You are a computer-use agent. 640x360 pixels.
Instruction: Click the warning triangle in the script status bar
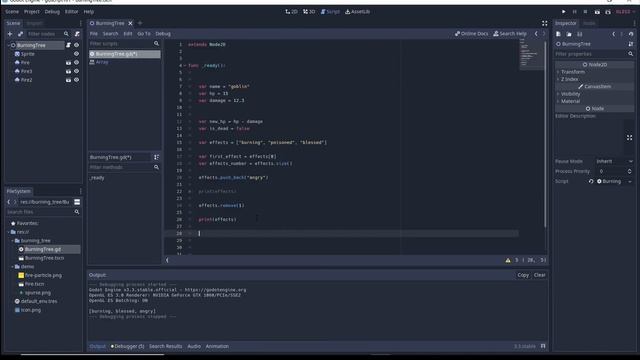click(x=508, y=260)
